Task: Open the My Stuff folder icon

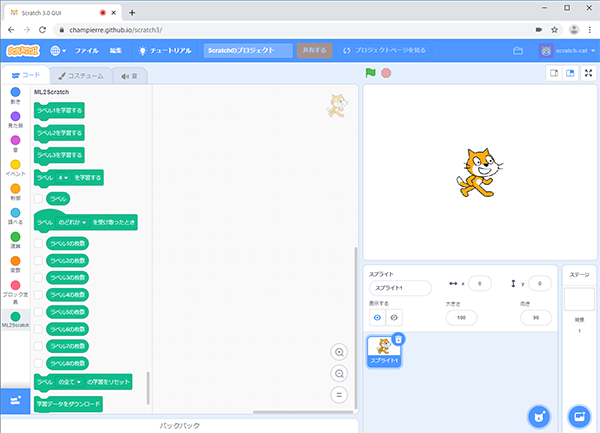Action: point(518,50)
